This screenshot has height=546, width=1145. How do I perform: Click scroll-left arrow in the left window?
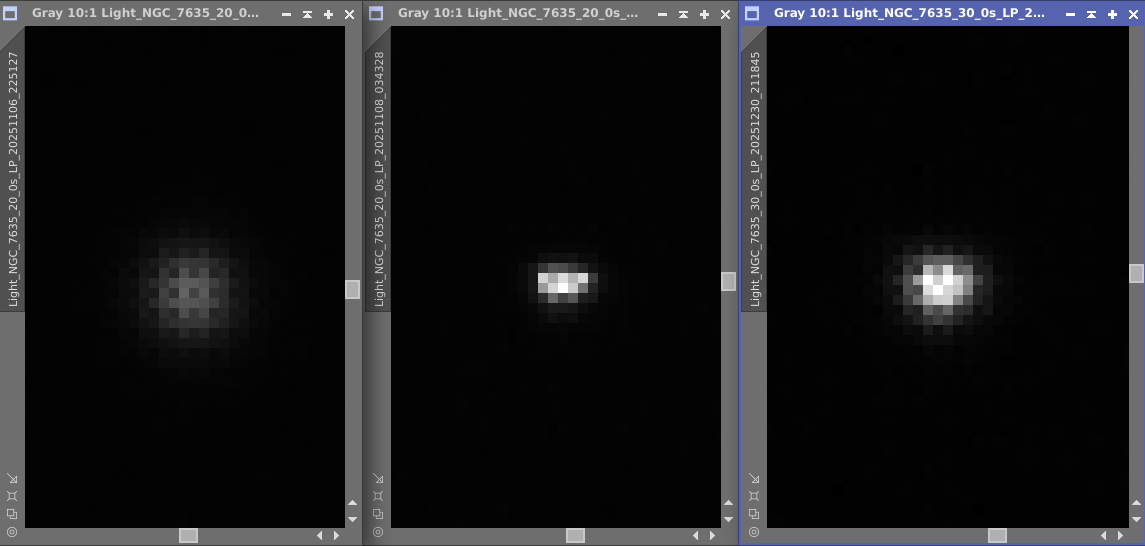(x=319, y=536)
